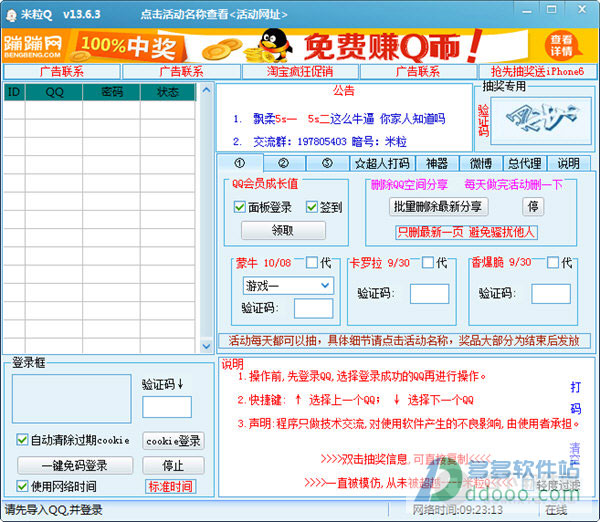Open the 查看详情 badge on banner
The image size is (600, 522).
(561, 45)
